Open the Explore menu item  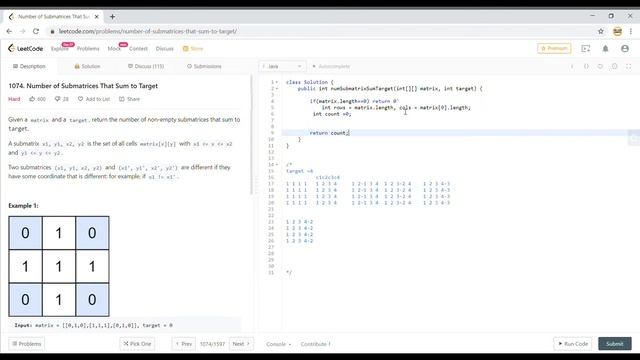coord(60,49)
